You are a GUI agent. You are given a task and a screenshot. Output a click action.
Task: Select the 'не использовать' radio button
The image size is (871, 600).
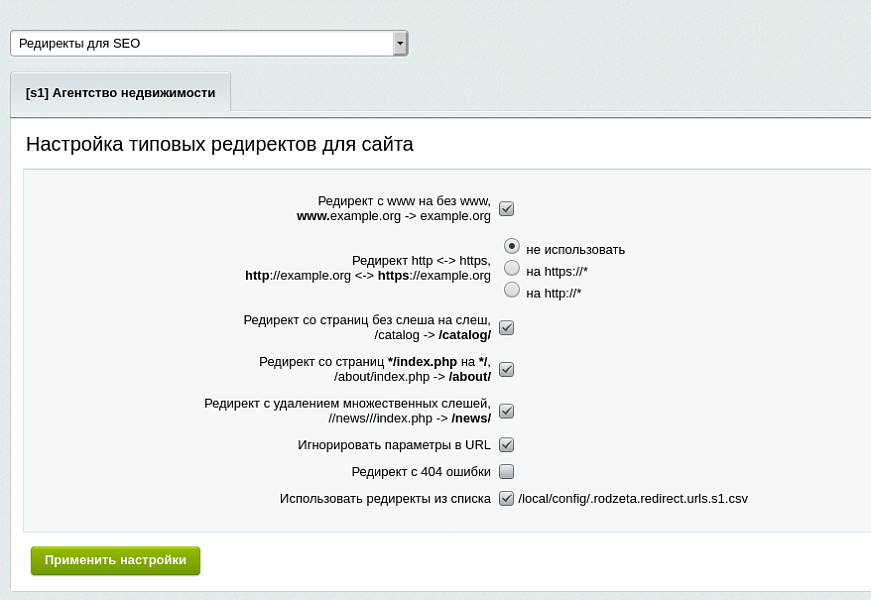pos(511,249)
